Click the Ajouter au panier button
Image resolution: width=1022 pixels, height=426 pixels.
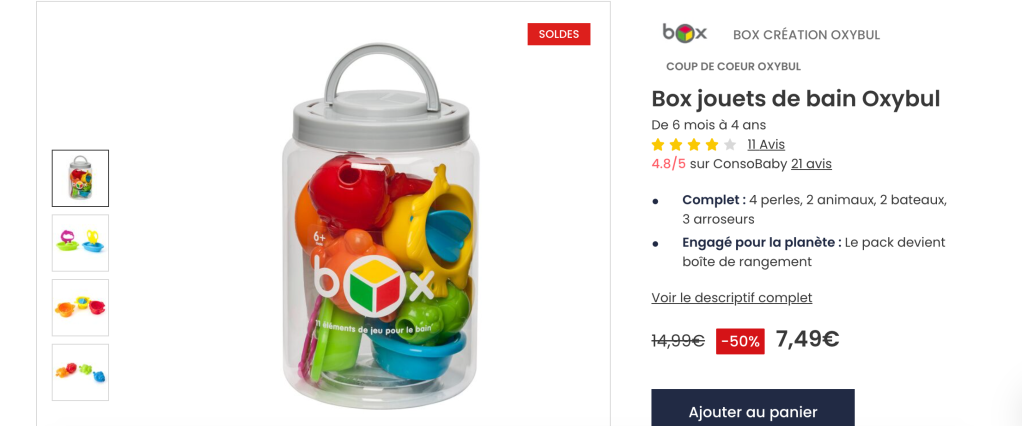[753, 408]
